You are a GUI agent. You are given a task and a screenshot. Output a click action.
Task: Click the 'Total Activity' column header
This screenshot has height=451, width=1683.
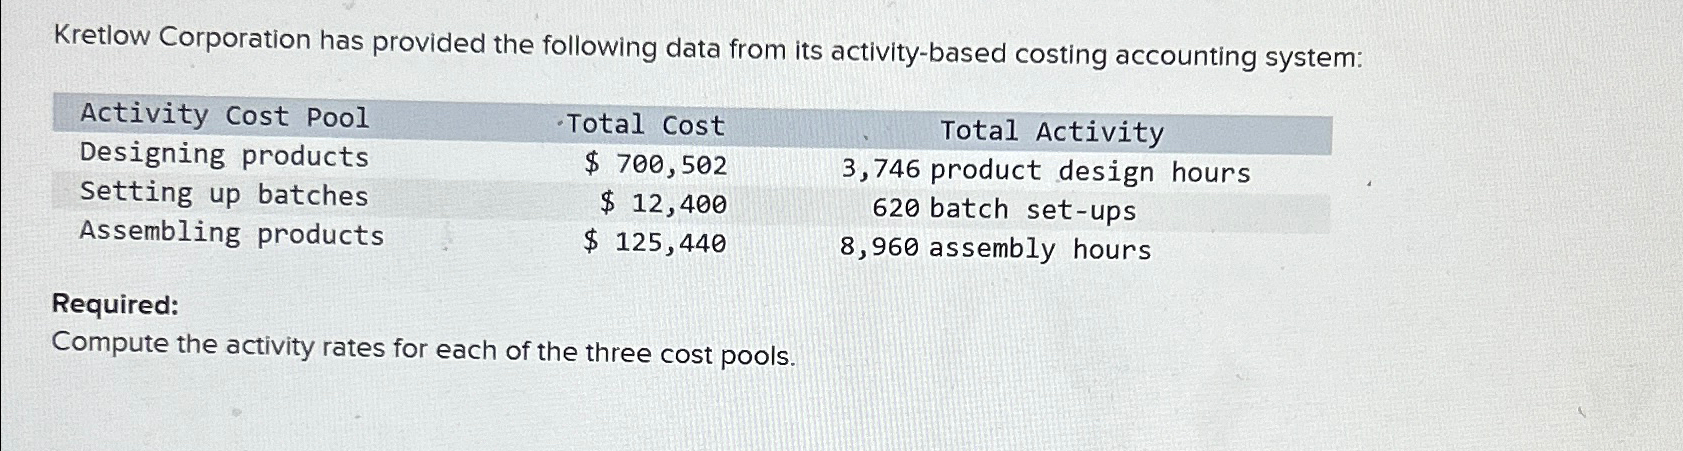point(1052,131)
